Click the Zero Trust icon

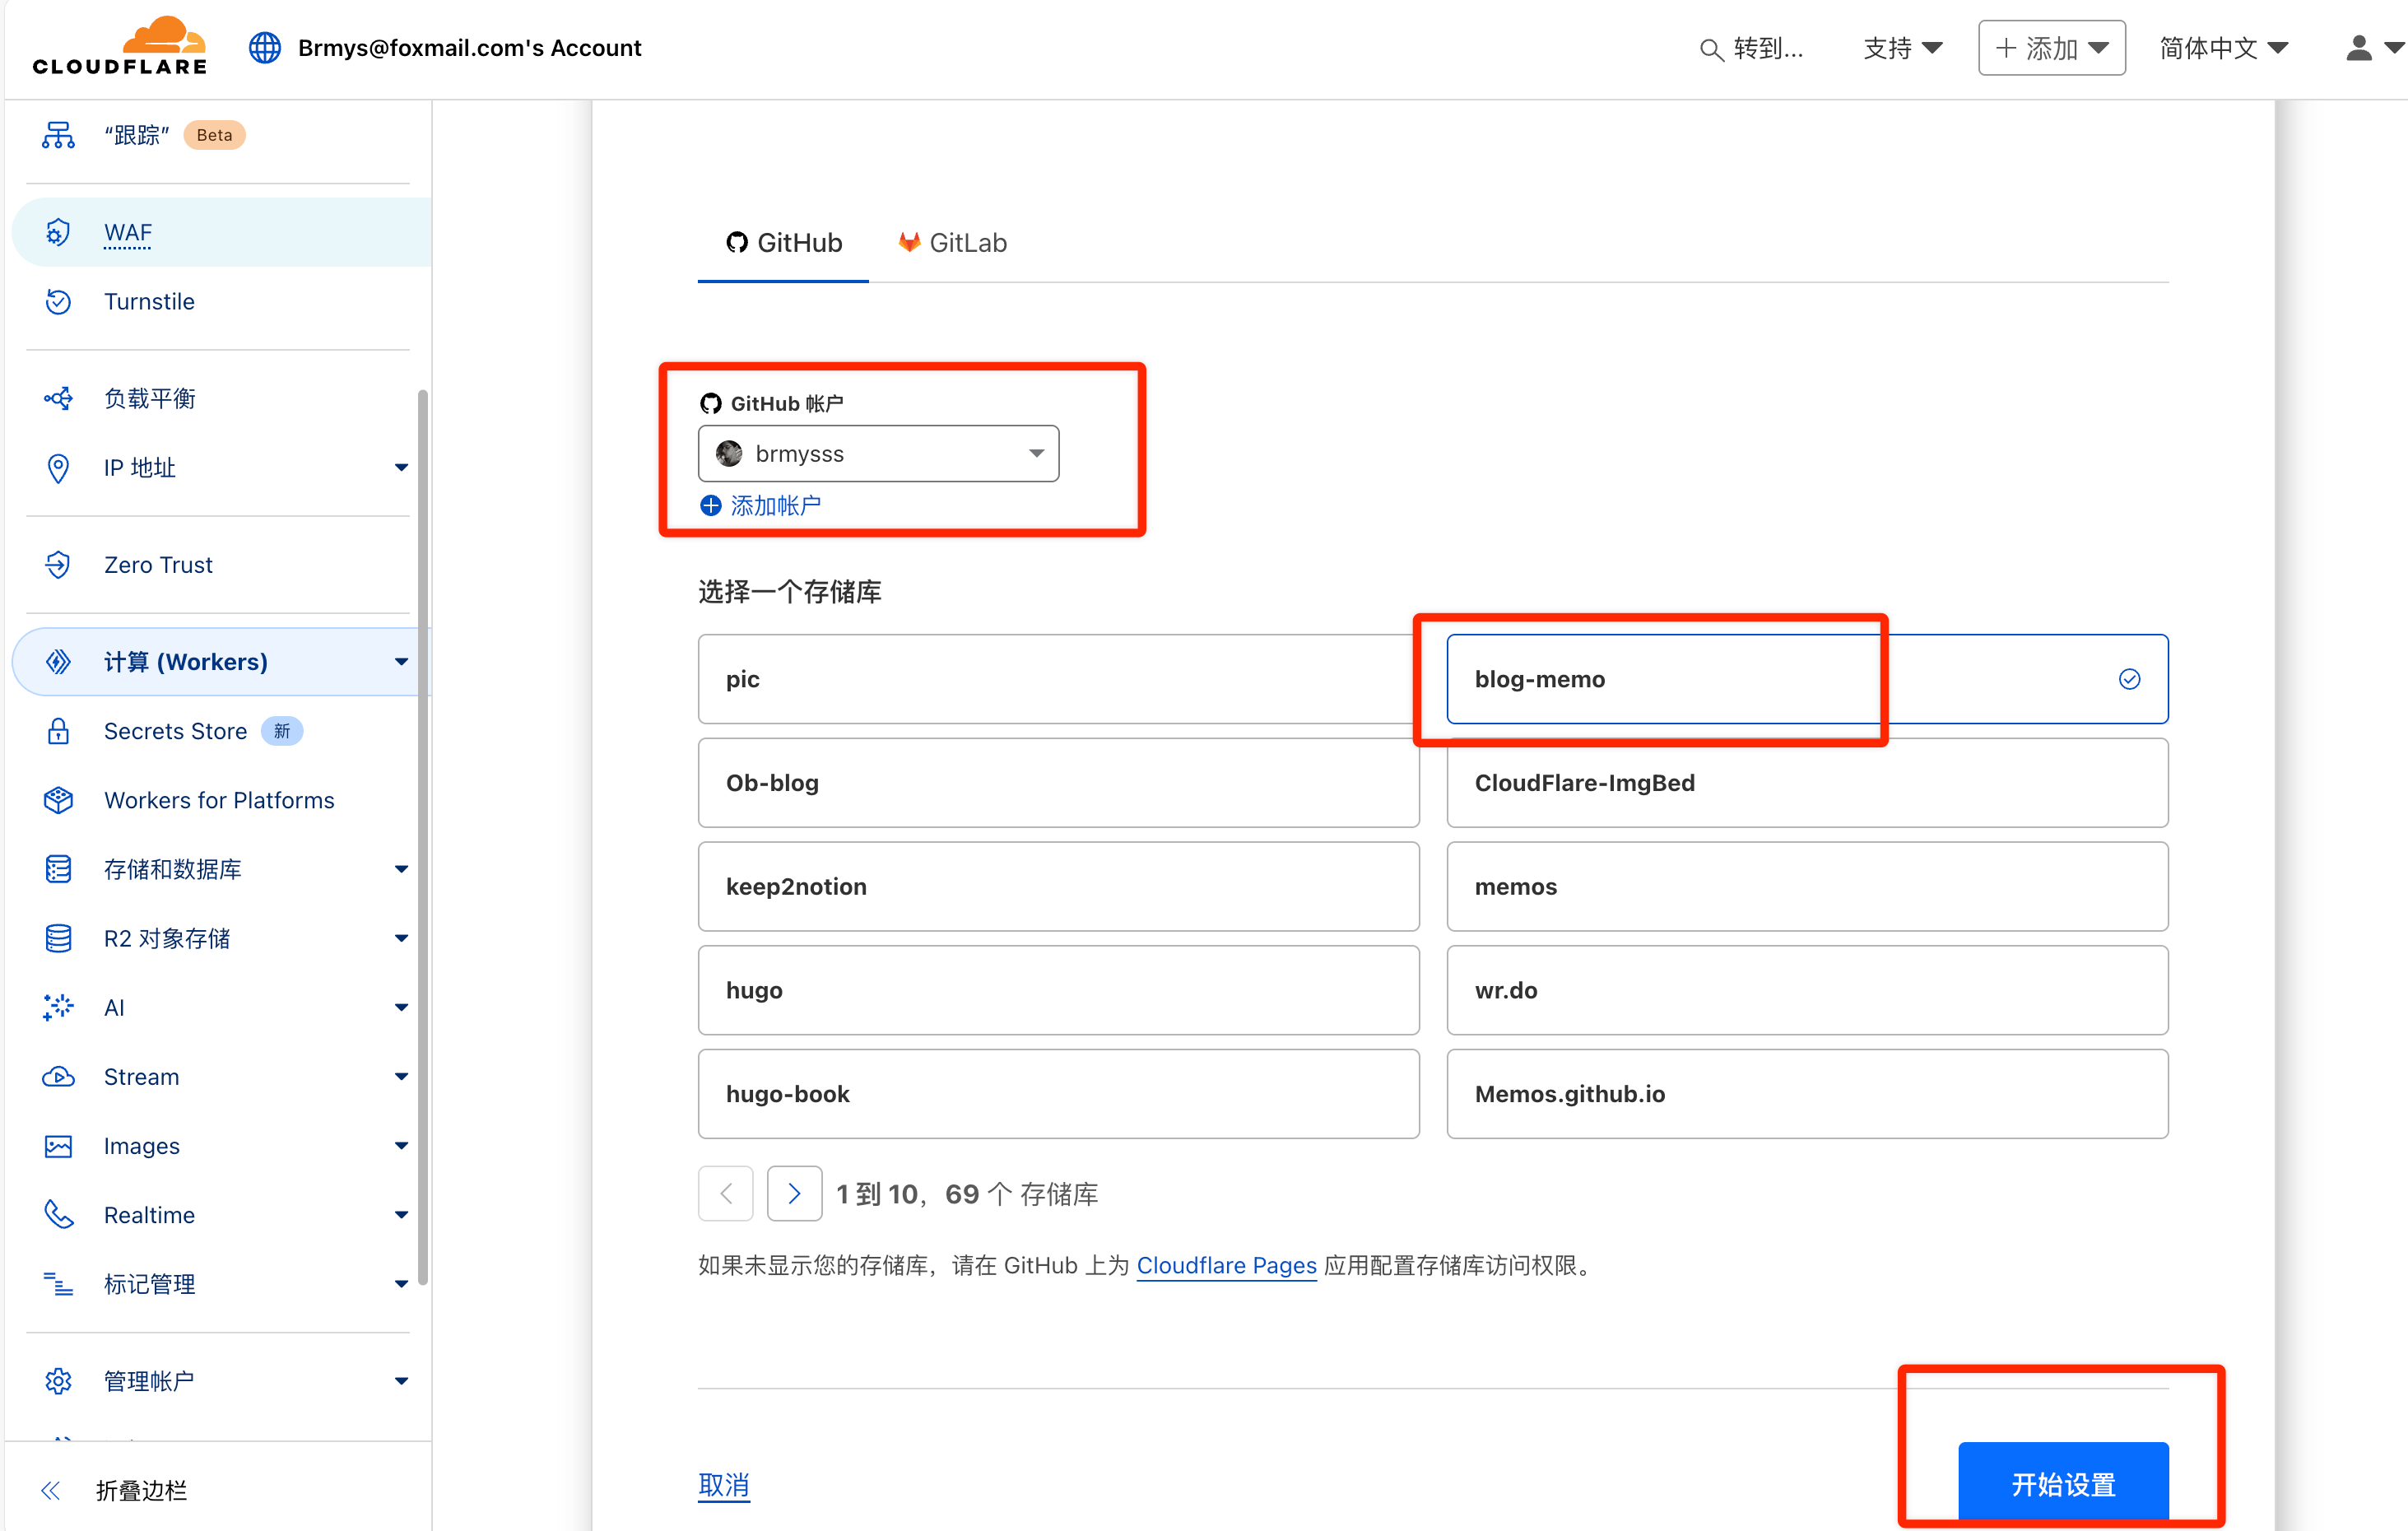[x=58, y=564]
